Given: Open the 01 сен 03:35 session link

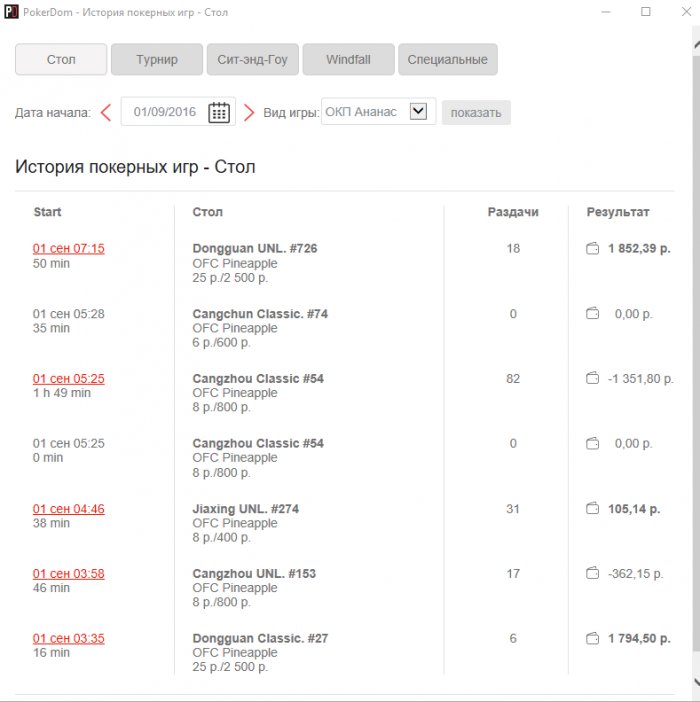Looking at the screenshot, I should tap(69, 639).
